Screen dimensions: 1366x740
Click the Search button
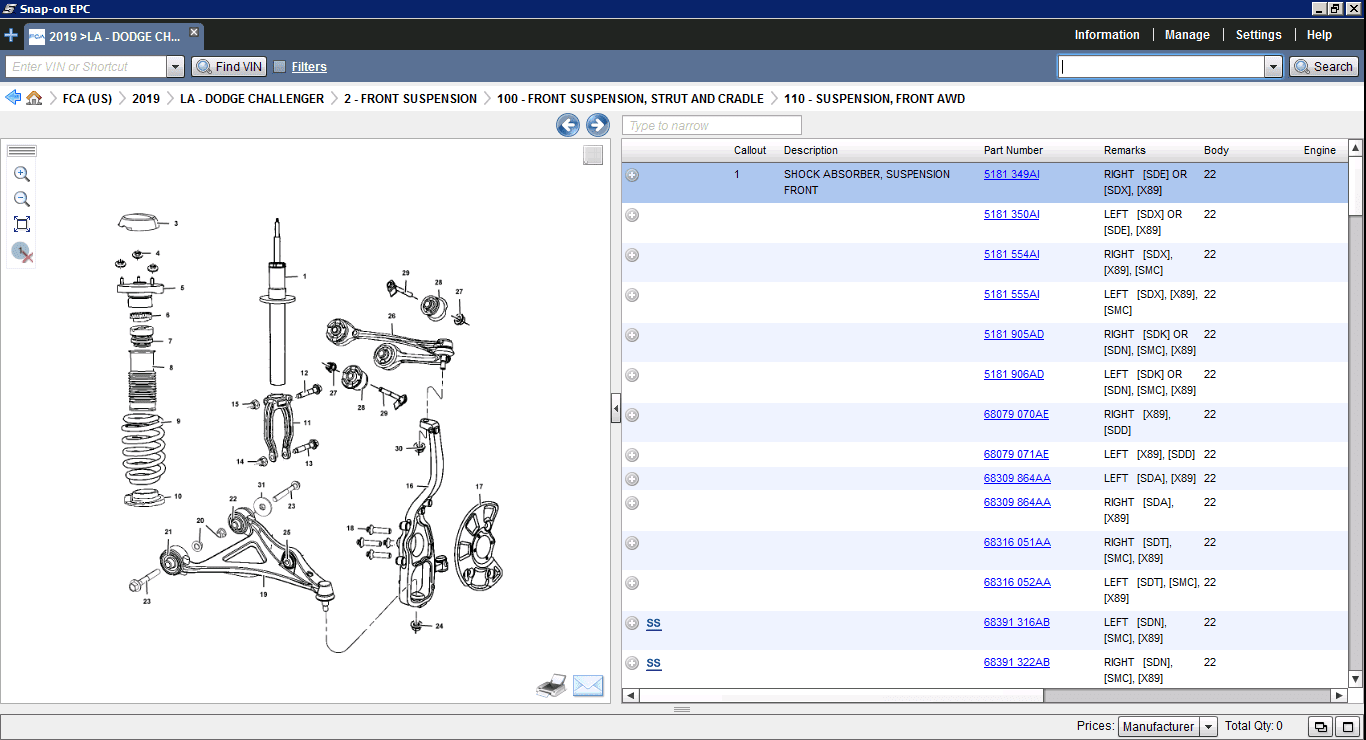pyautogui.click(x=1323, y=67)
